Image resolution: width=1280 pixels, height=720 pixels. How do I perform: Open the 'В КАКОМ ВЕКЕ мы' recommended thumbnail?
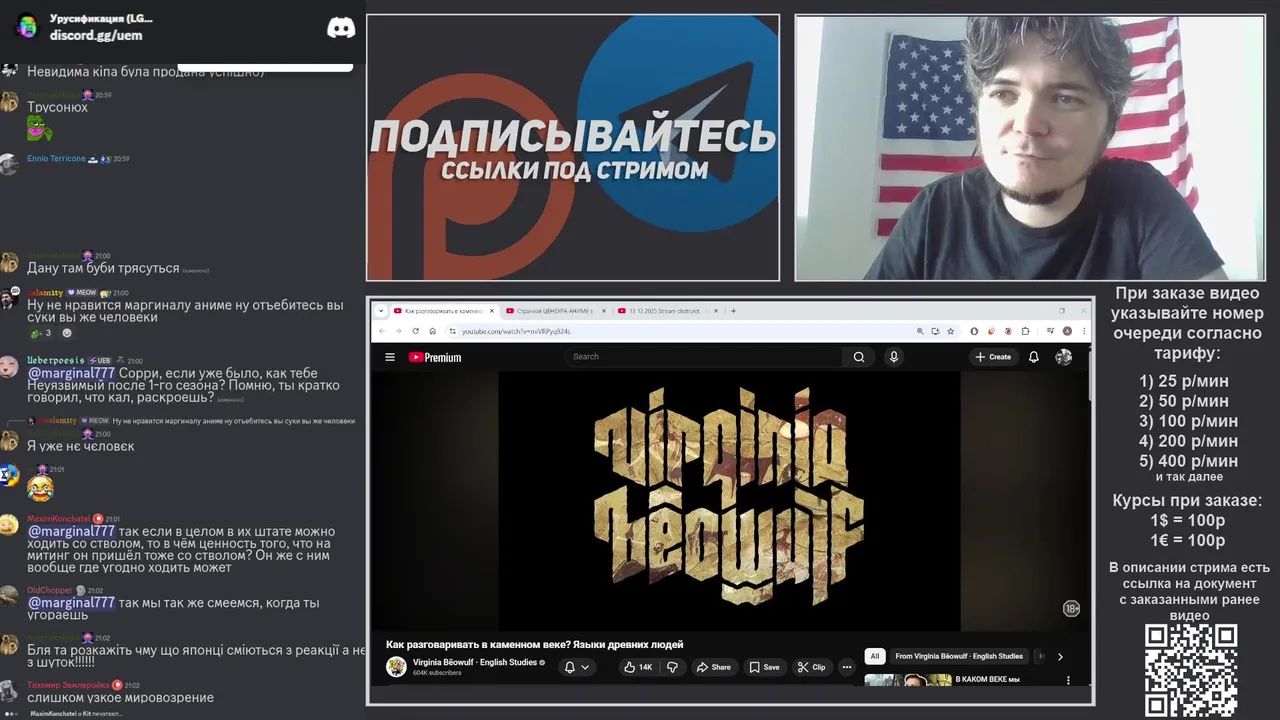tap(908, 681)
